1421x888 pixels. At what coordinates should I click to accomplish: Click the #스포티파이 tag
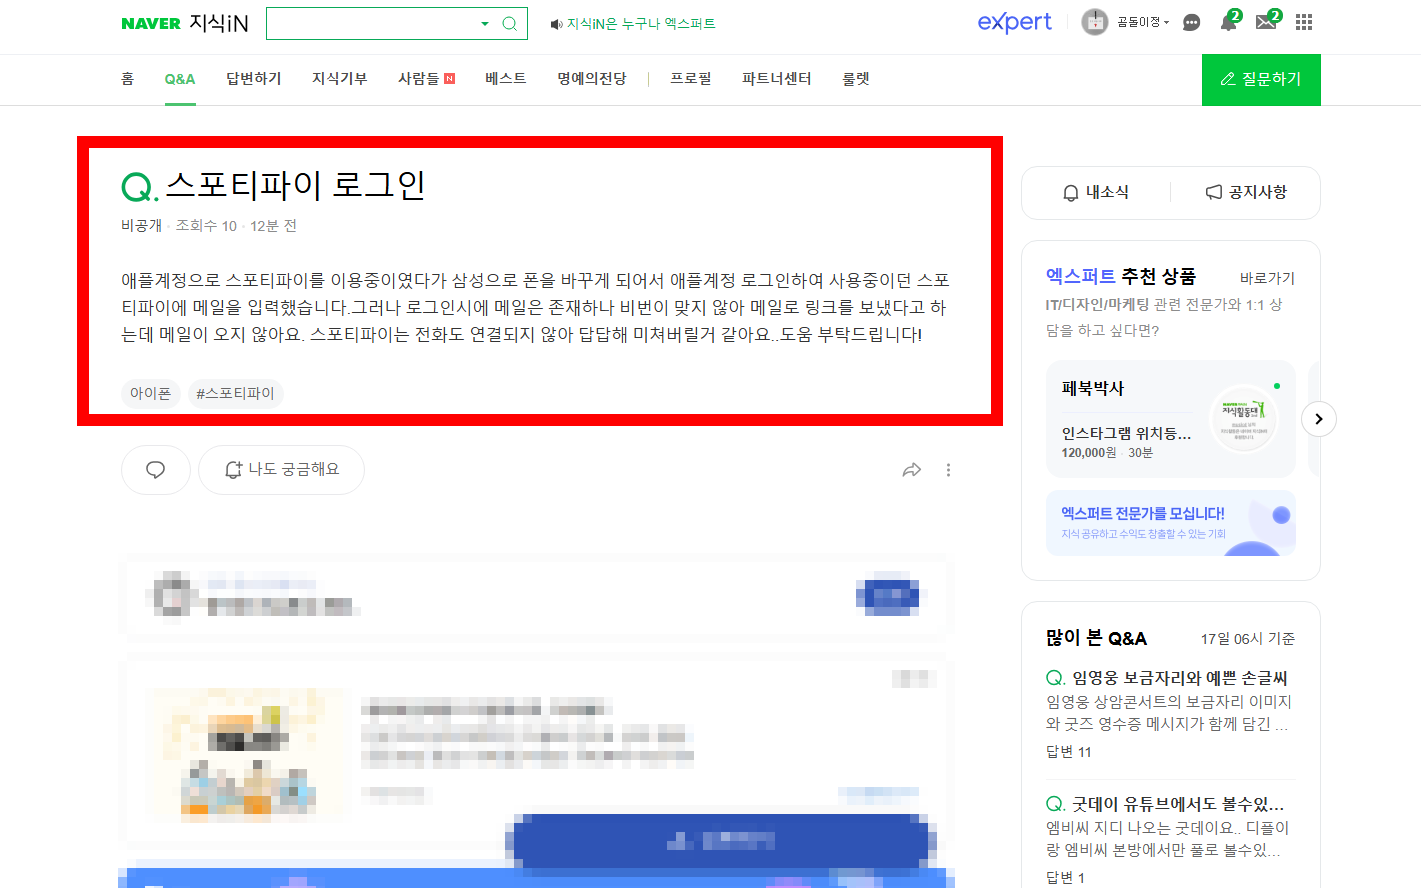(x=236, y=393)
